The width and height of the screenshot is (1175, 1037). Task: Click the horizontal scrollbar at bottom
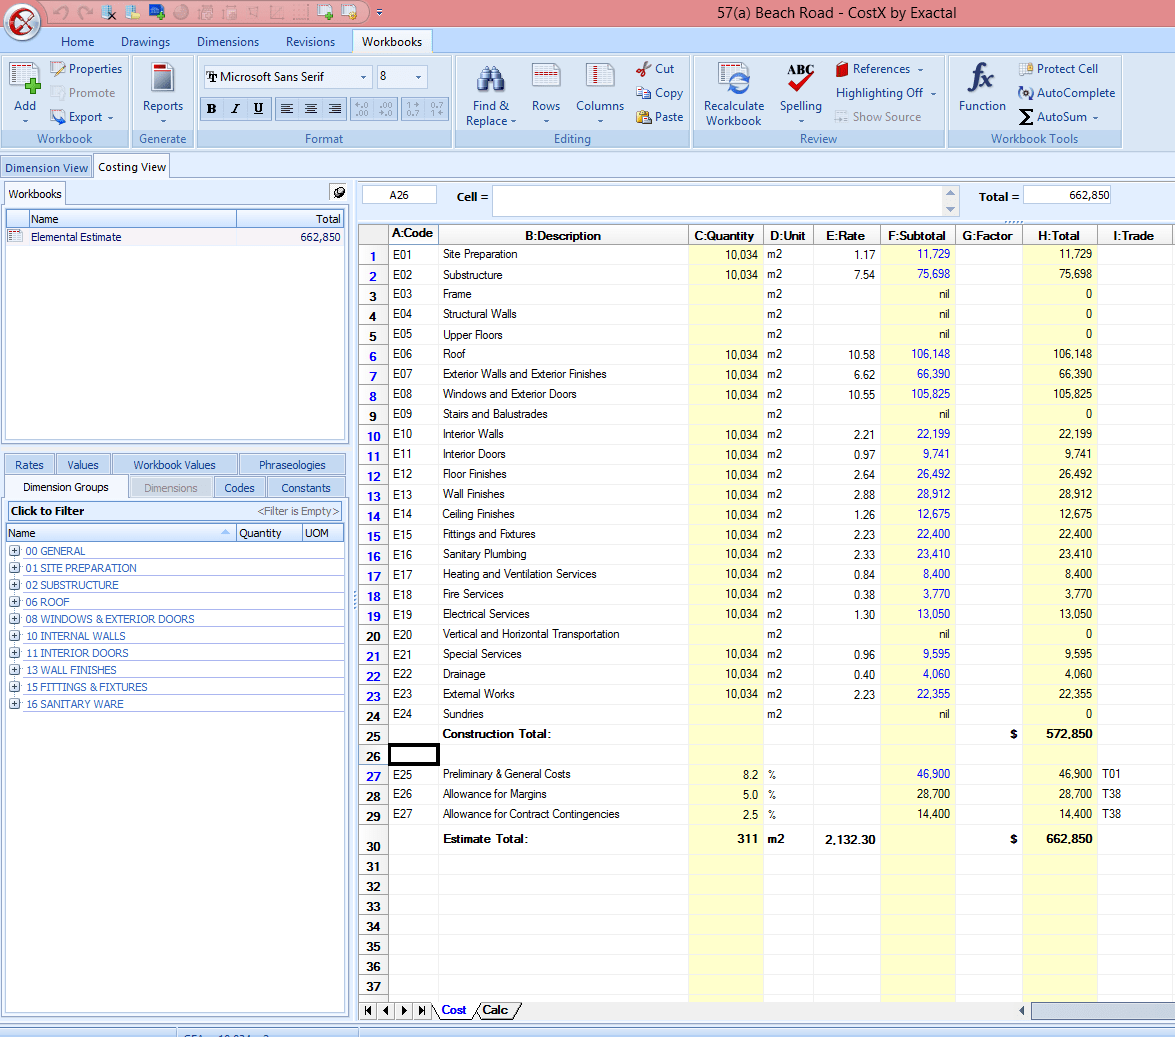(x=1100, y=1011)
